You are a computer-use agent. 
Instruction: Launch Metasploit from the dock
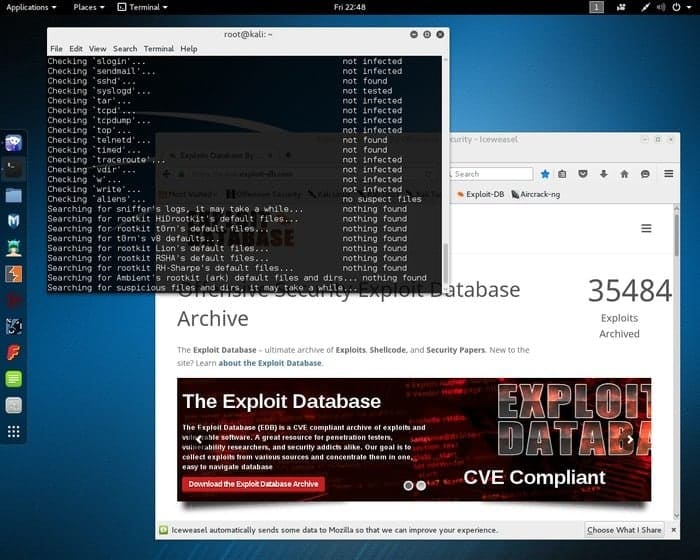13,221
